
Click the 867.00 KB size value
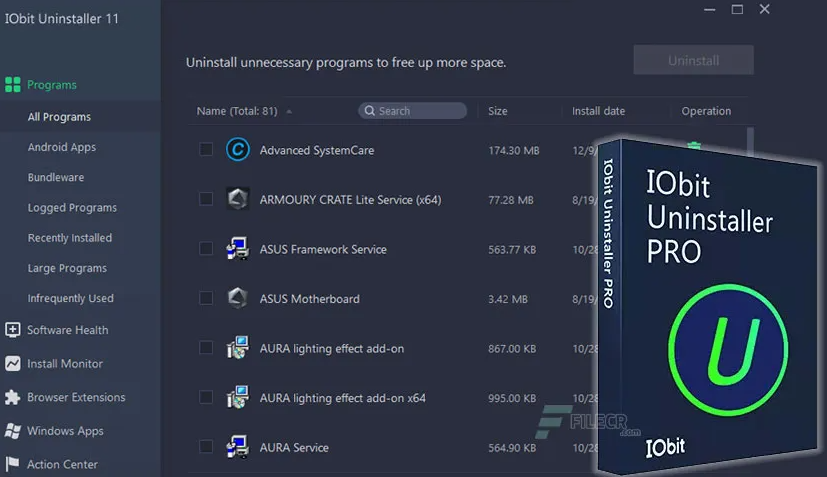[x=512, y=349]
